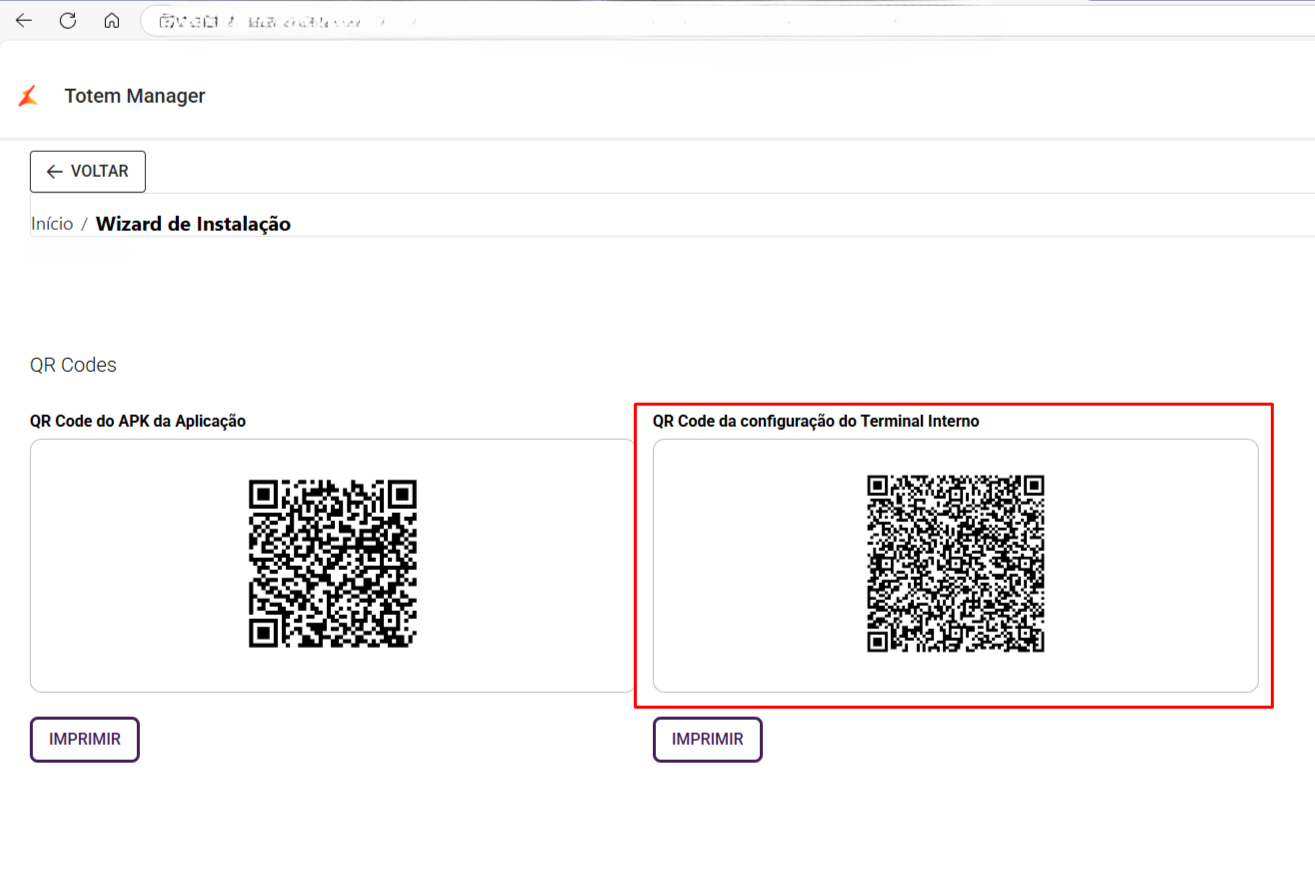Print the APK da Aplicação QR code
This screenshot has width=1315, height=880.
(x=85, y=740)
